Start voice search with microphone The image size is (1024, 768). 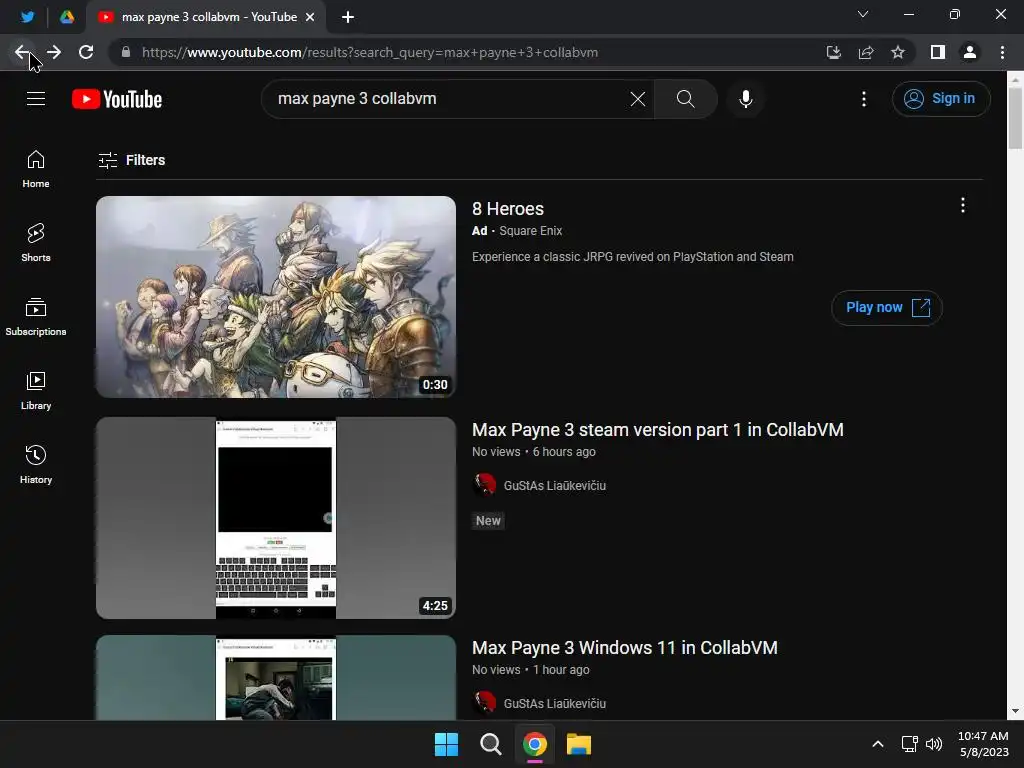pos(745,99)
